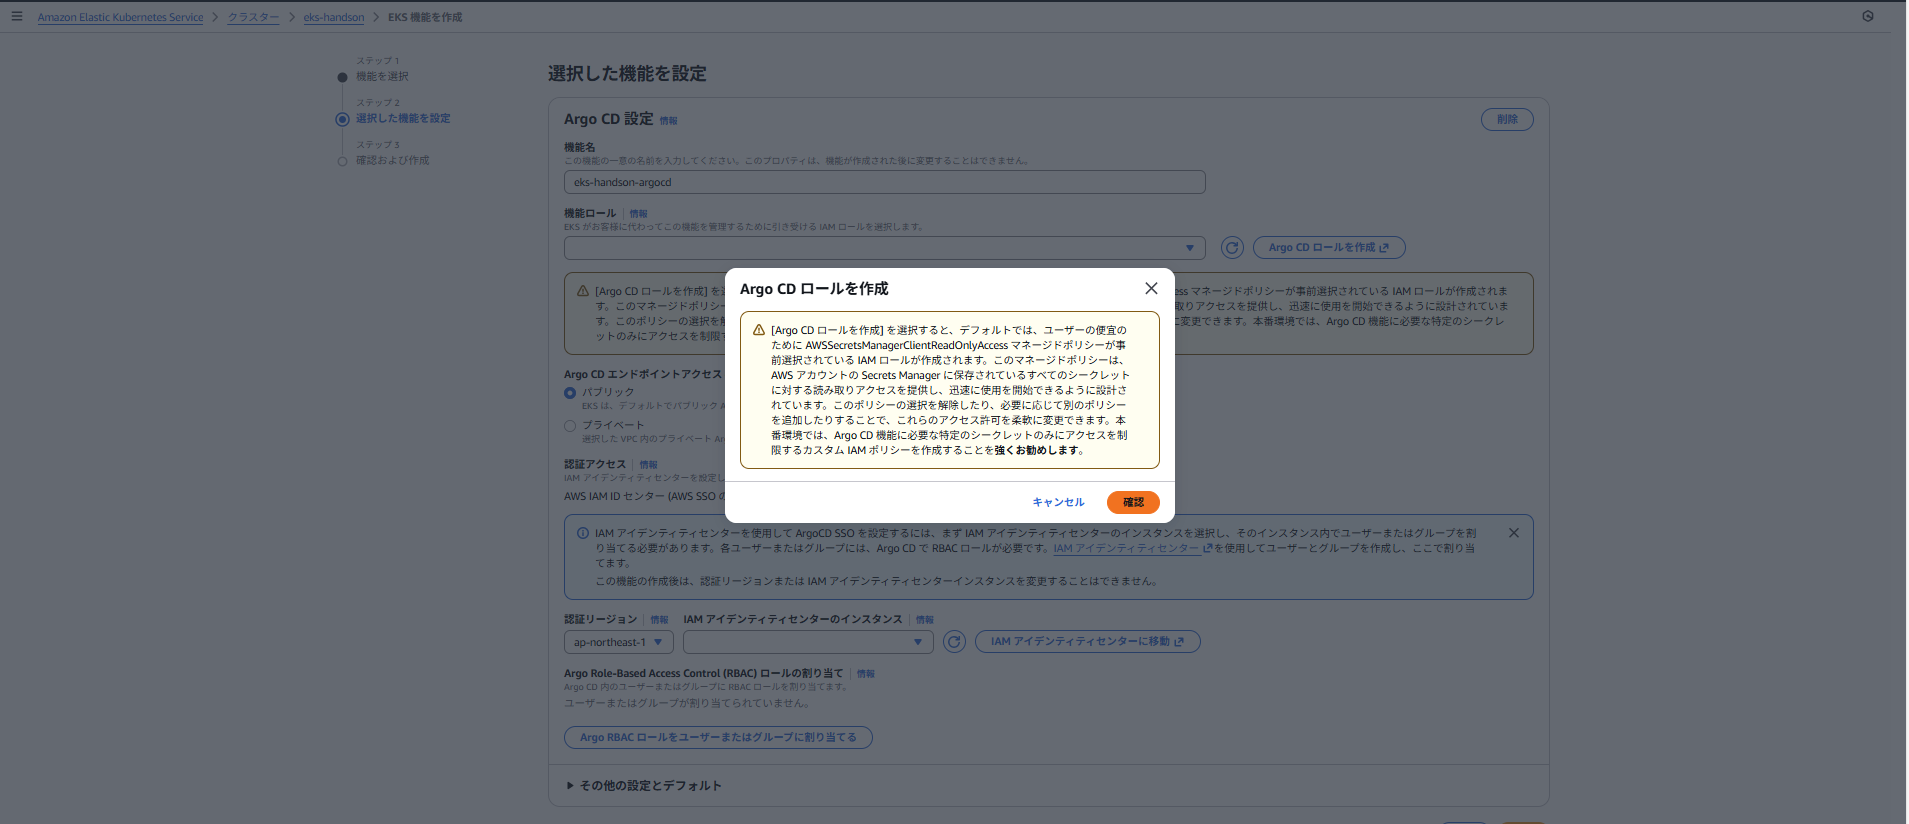
Task: Click IAM アイデンティティセンターに移動 button
Action: 1087,642
